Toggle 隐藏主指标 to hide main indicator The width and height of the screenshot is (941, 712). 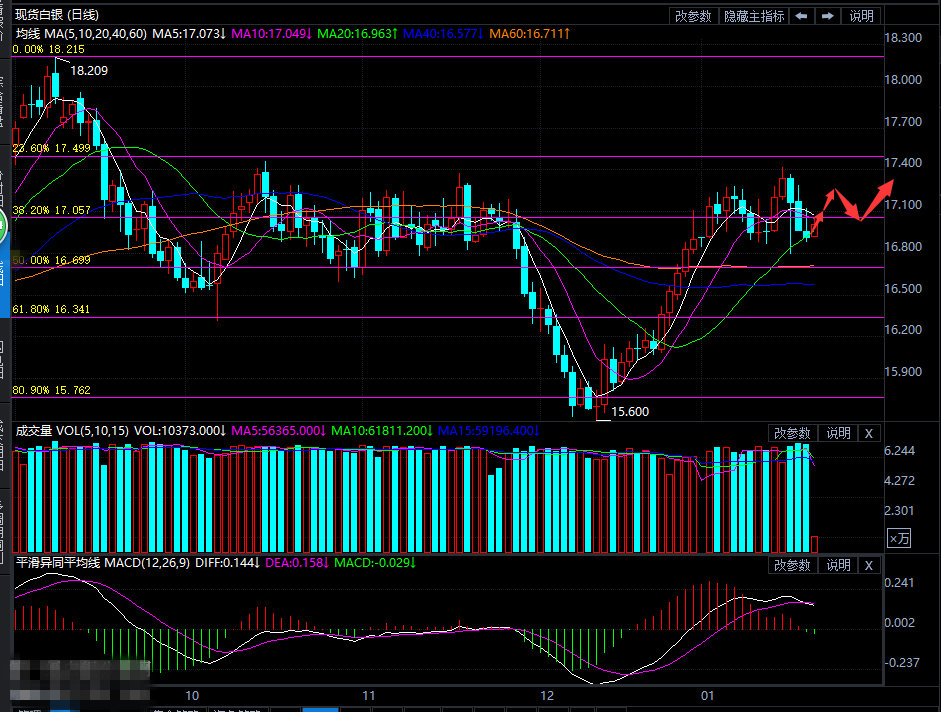754,16
